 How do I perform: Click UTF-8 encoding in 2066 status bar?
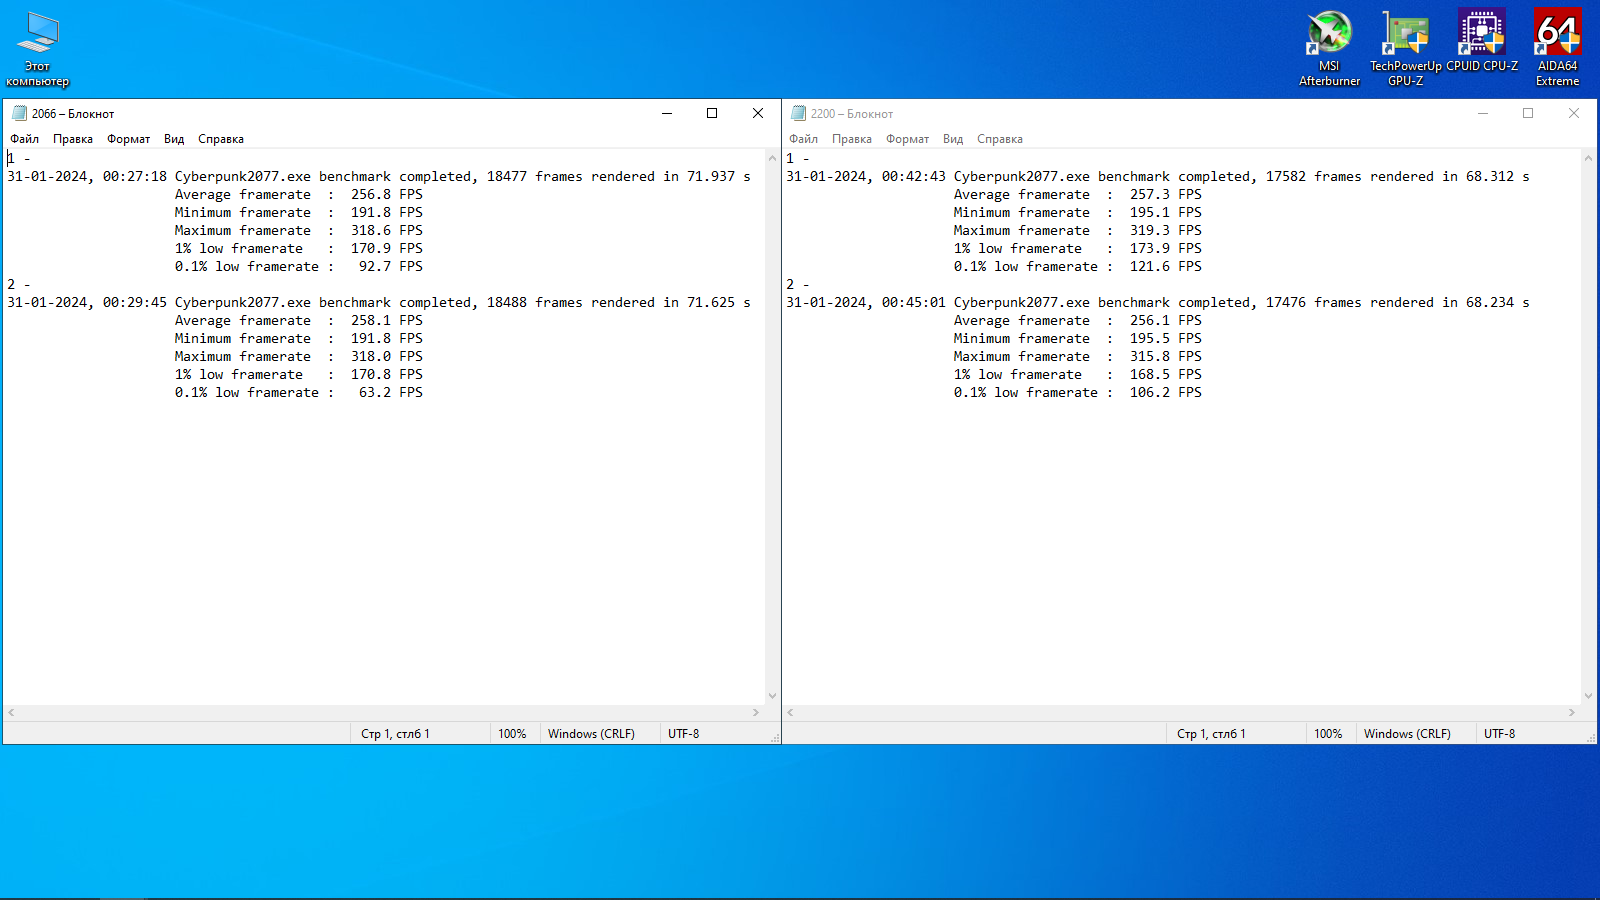coord(684,734)
